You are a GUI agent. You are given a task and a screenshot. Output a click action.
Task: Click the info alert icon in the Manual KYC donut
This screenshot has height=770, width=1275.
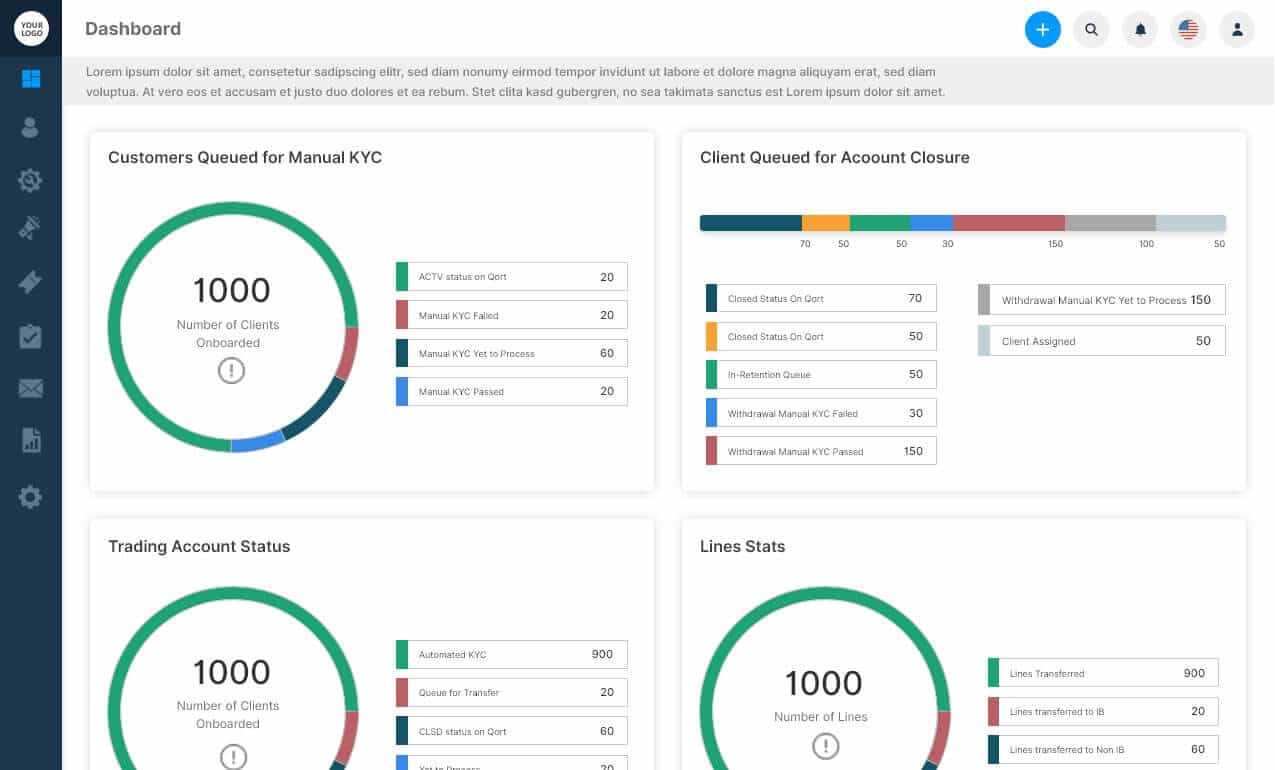pyautogui.click(x=231, y=371)
